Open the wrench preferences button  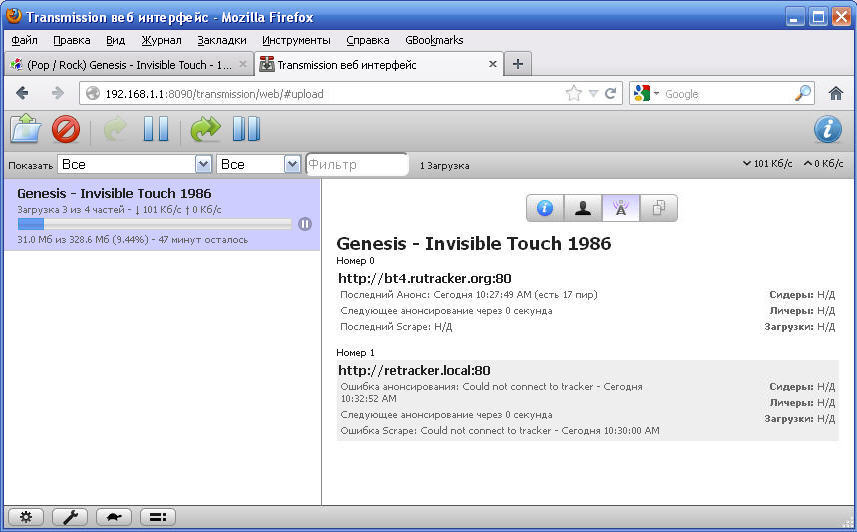point(70,517)
